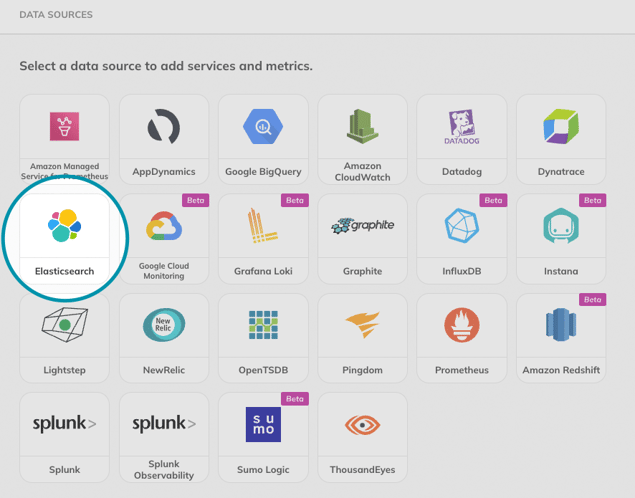Screen dimensions: 635x498
Task: Click the DATA SOURCES header tab
Action: [56, 15]
